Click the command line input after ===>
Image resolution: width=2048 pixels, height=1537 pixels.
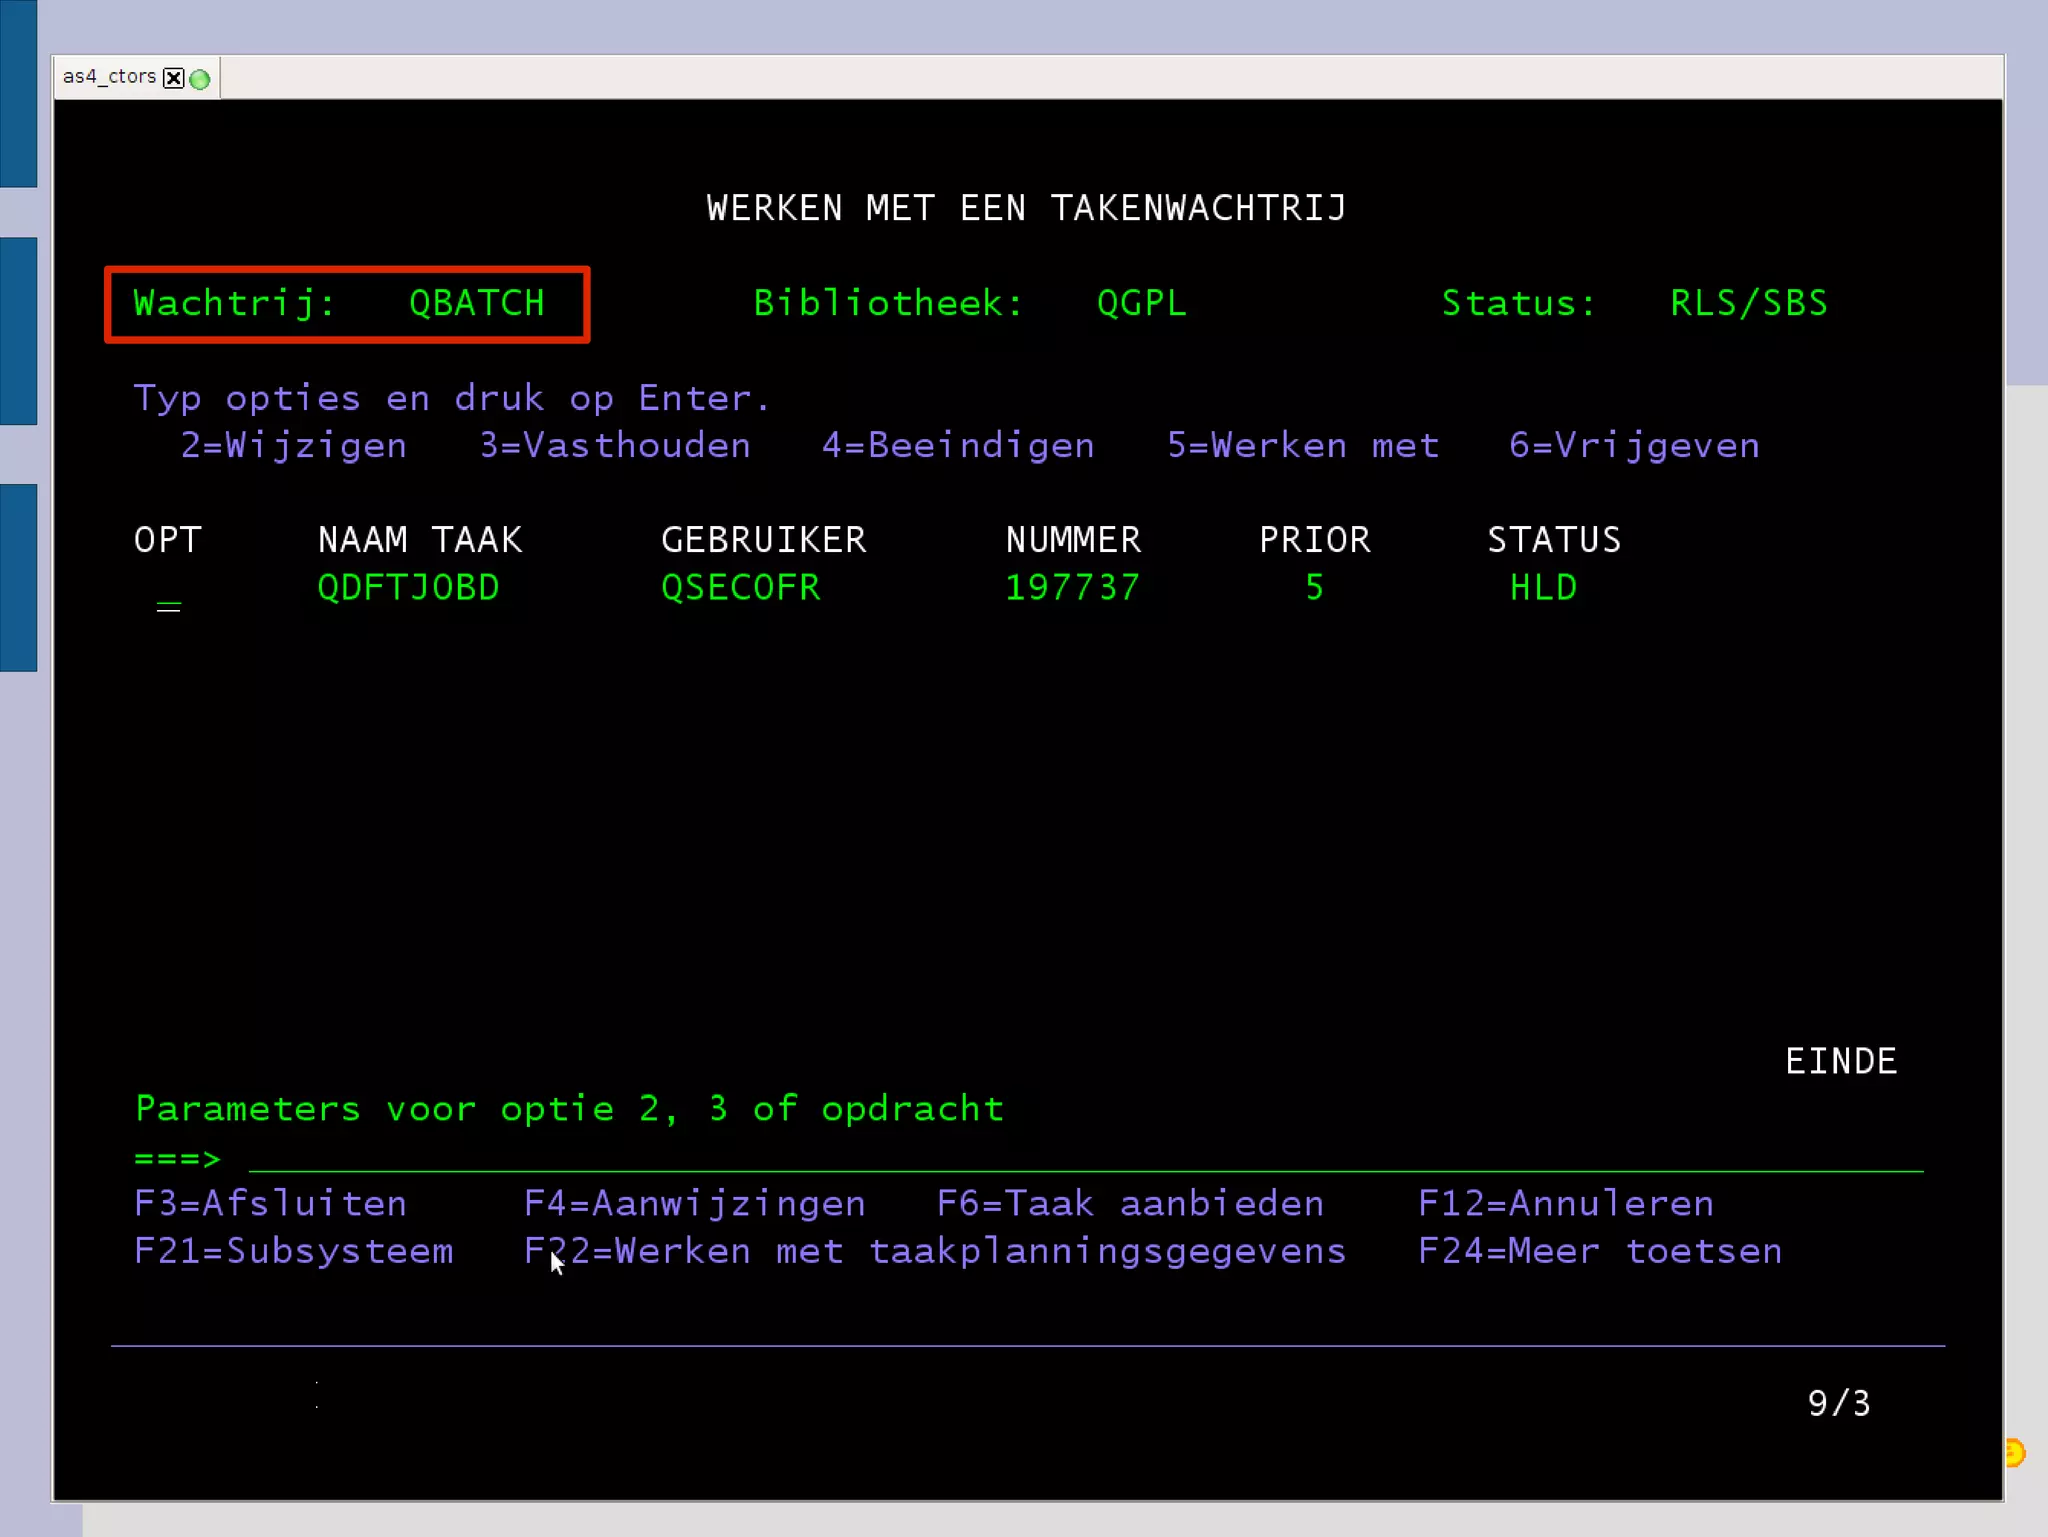tap(1085, 1158)
